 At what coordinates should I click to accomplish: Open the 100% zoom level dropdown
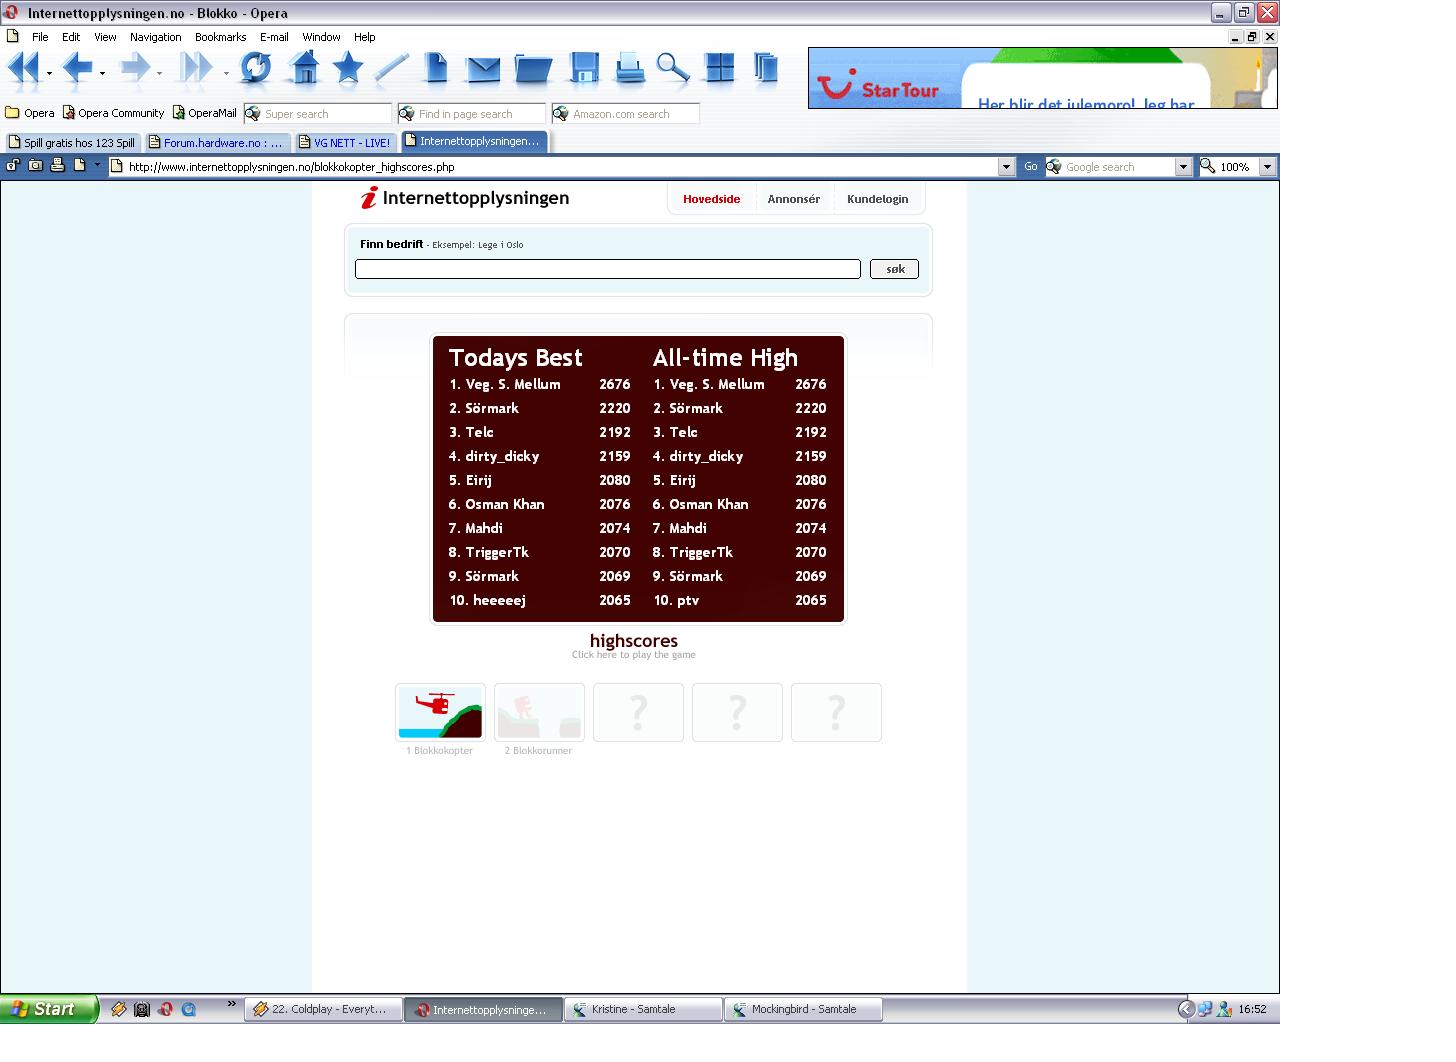click(x=1267, y=167)
